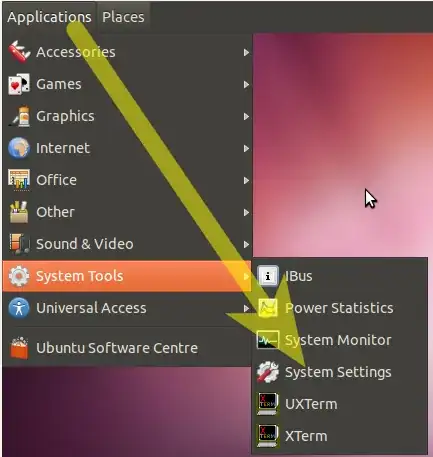Image resolution: width=433 pixels, height=457 pixels.
Task: Click the System Settings wrench-gear icon
Action: click(x=268, y=372)
